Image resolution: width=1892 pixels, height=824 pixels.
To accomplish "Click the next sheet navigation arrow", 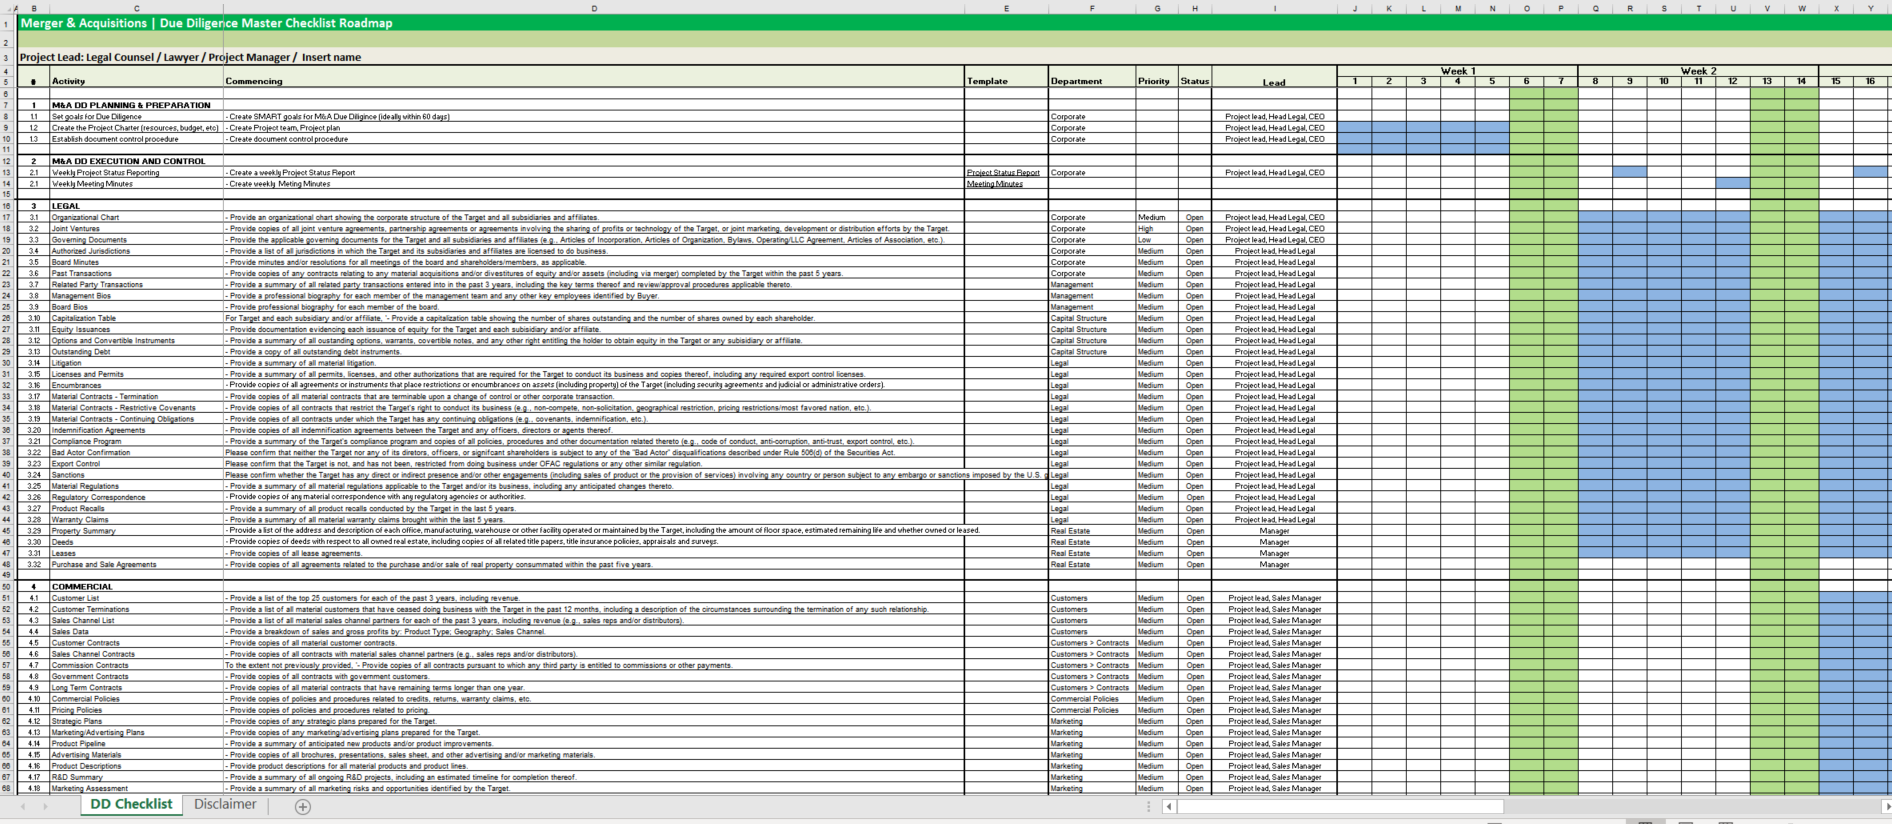I will pos(47,806).
